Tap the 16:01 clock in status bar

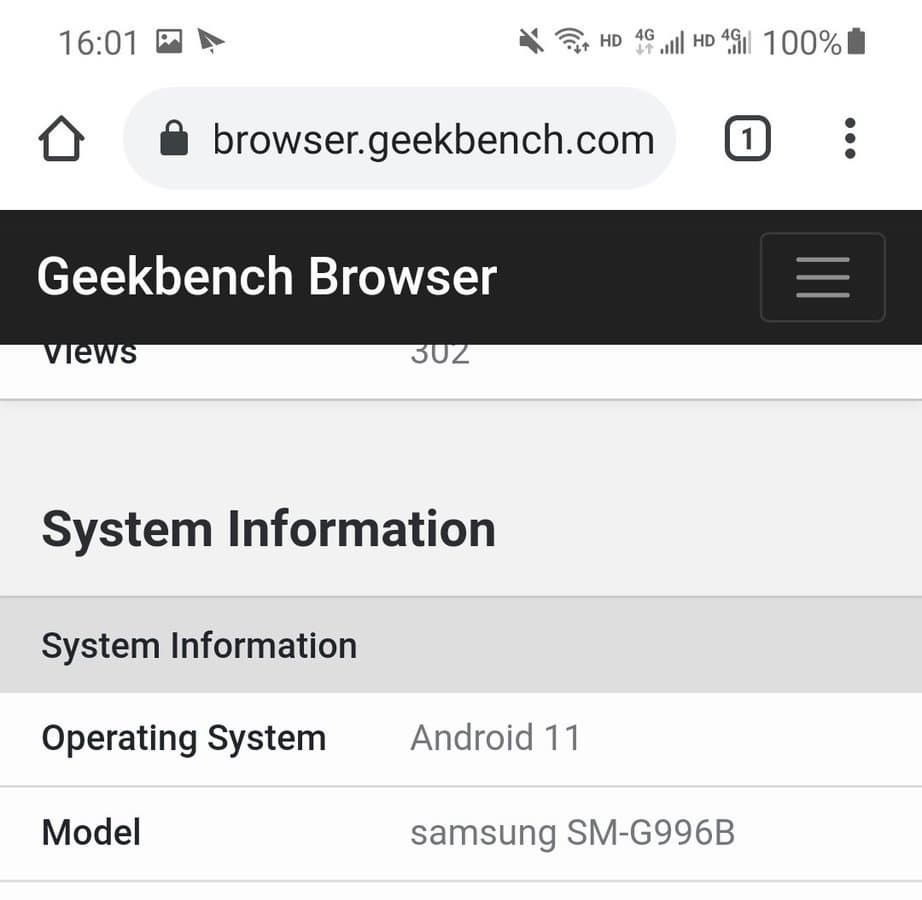pos(97,42)
